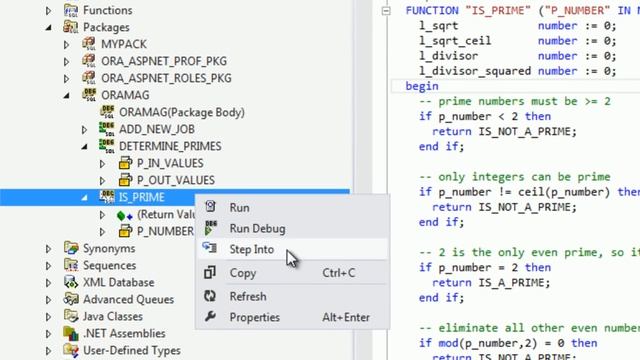This screenshot has width=640, height=360.
Task: Expand the Advanced Queues node
Action: (48, 300)
